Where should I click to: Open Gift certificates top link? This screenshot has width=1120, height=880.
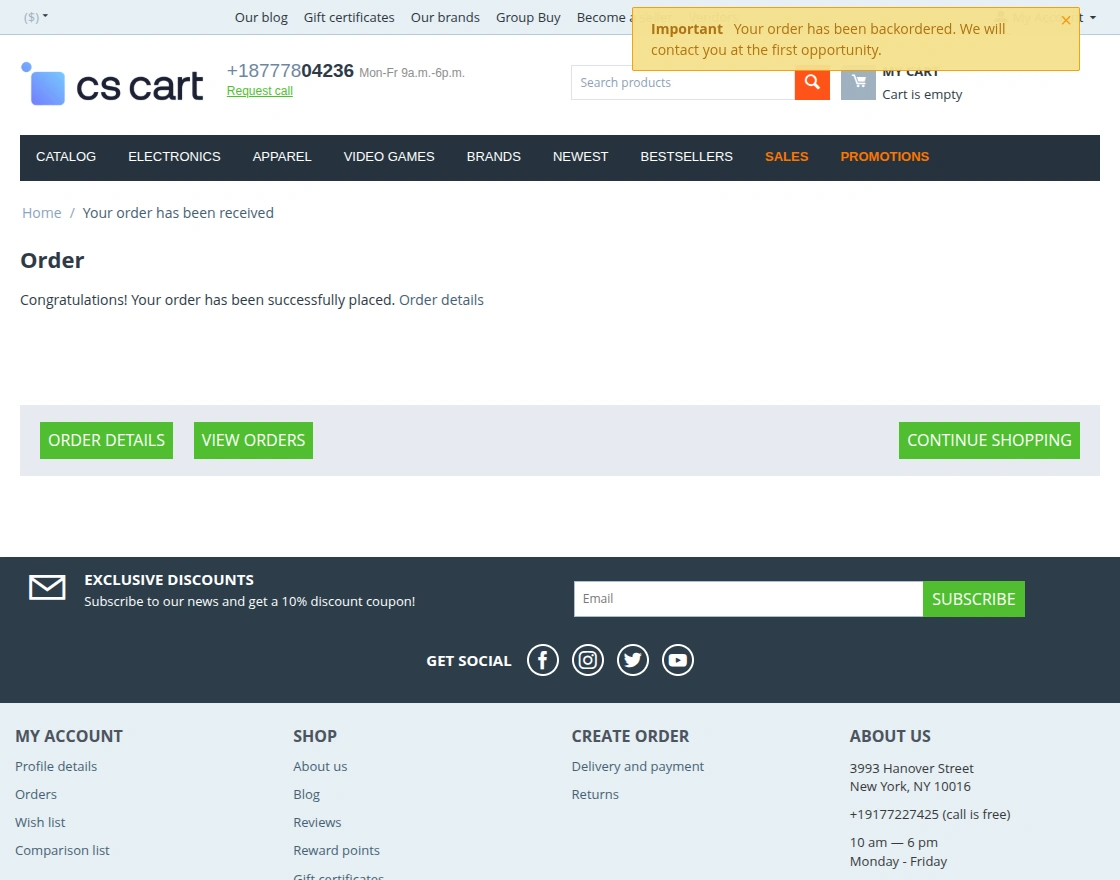click(x=349, y=17)
